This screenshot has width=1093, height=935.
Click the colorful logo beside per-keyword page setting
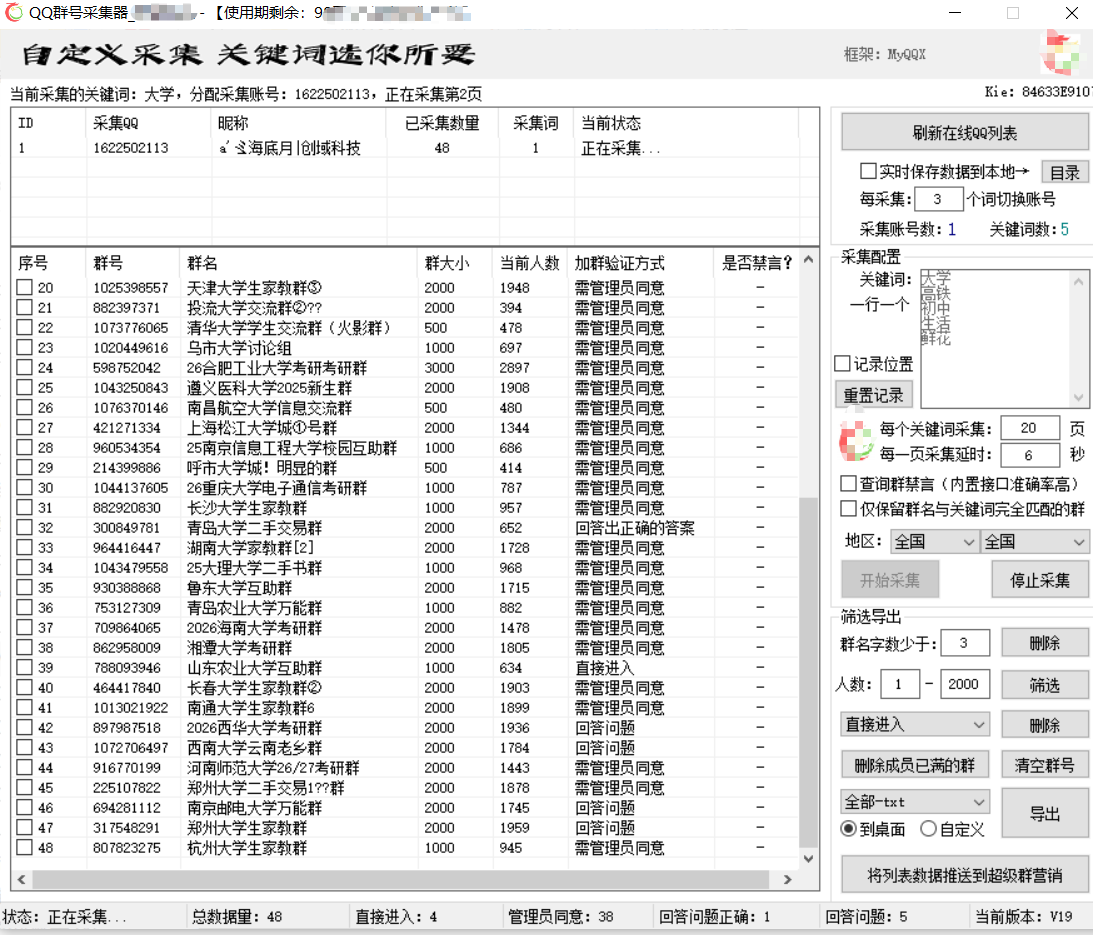pyautogui.click(x=856, y=441)
